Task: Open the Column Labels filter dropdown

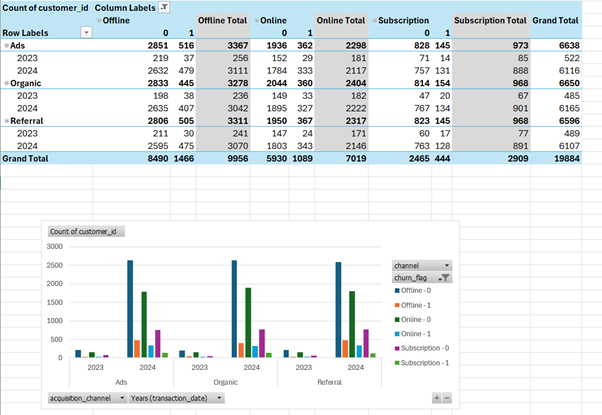Action: point(164,7)
